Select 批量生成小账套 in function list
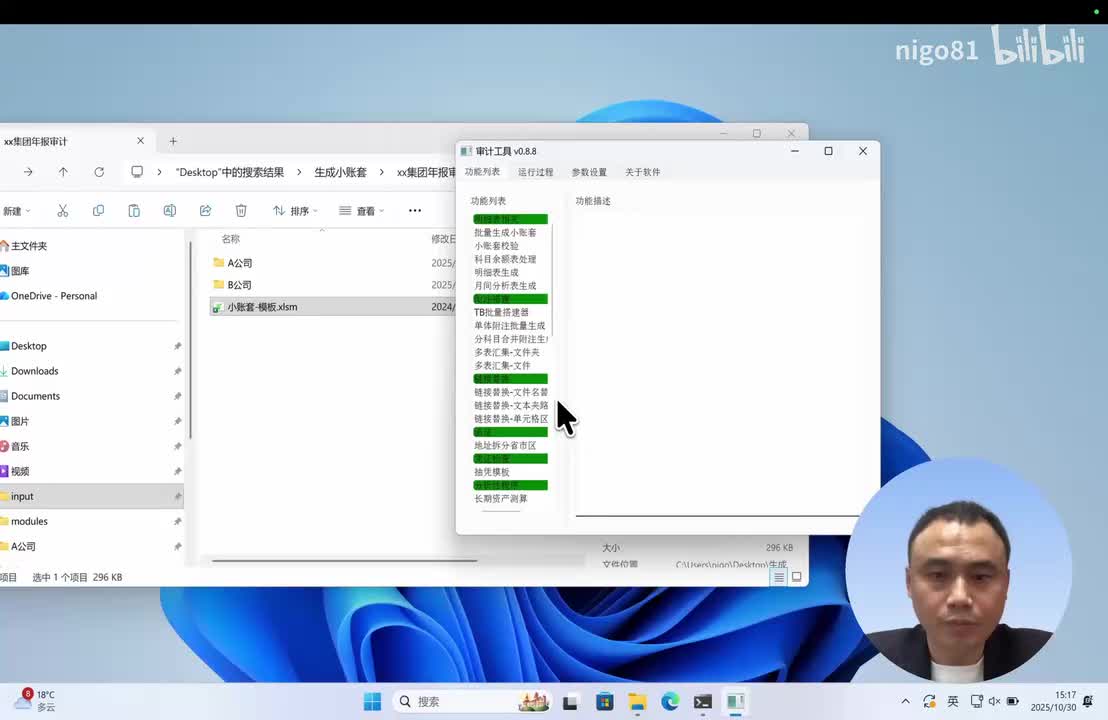This screenshot has width=1108, height=720. (x=505, y=232)
